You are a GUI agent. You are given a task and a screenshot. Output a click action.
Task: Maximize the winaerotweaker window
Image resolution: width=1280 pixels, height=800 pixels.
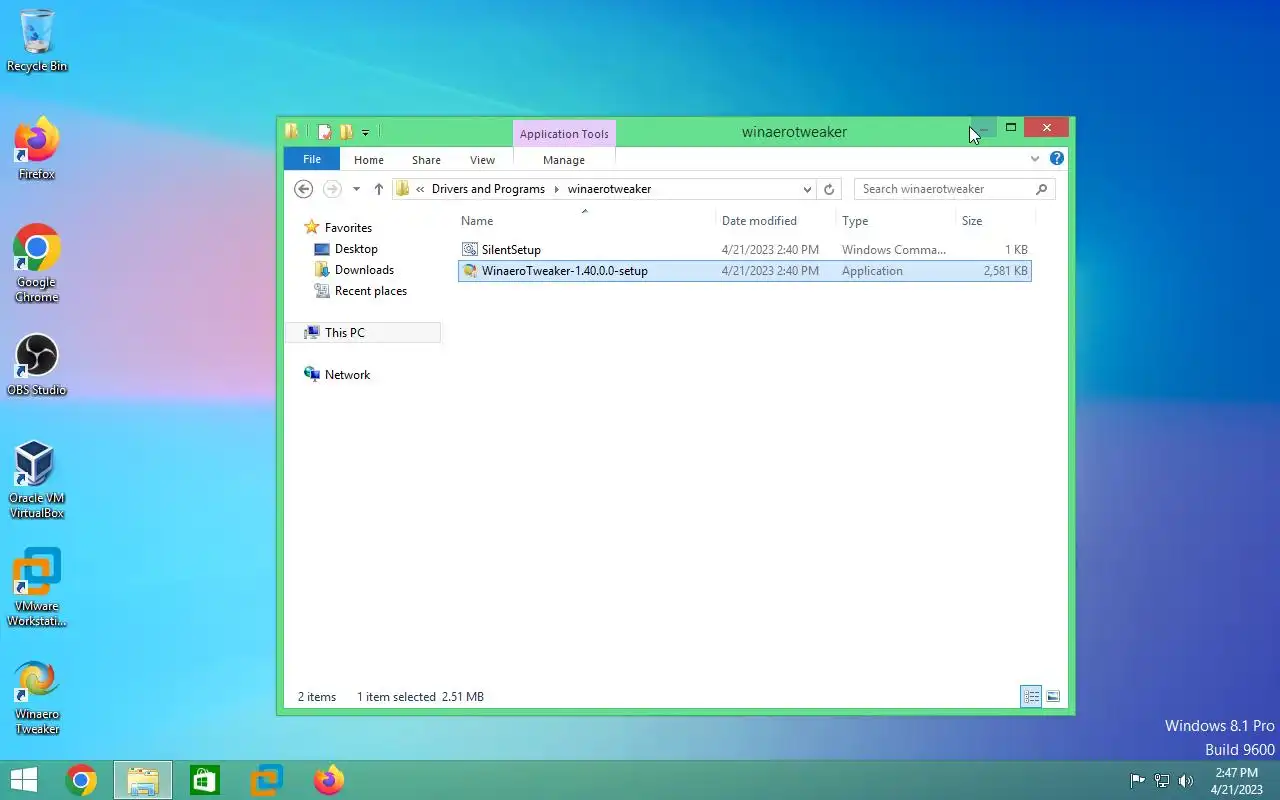pos(1011,128)
